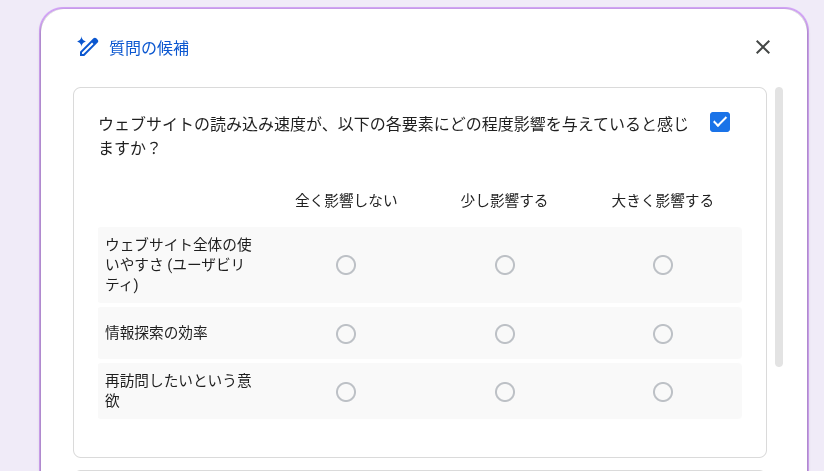The height and width of the screenshot is (471, 824).
Task: Click the dialog's vertical scrollbar
Action: (x=779, y=228)
